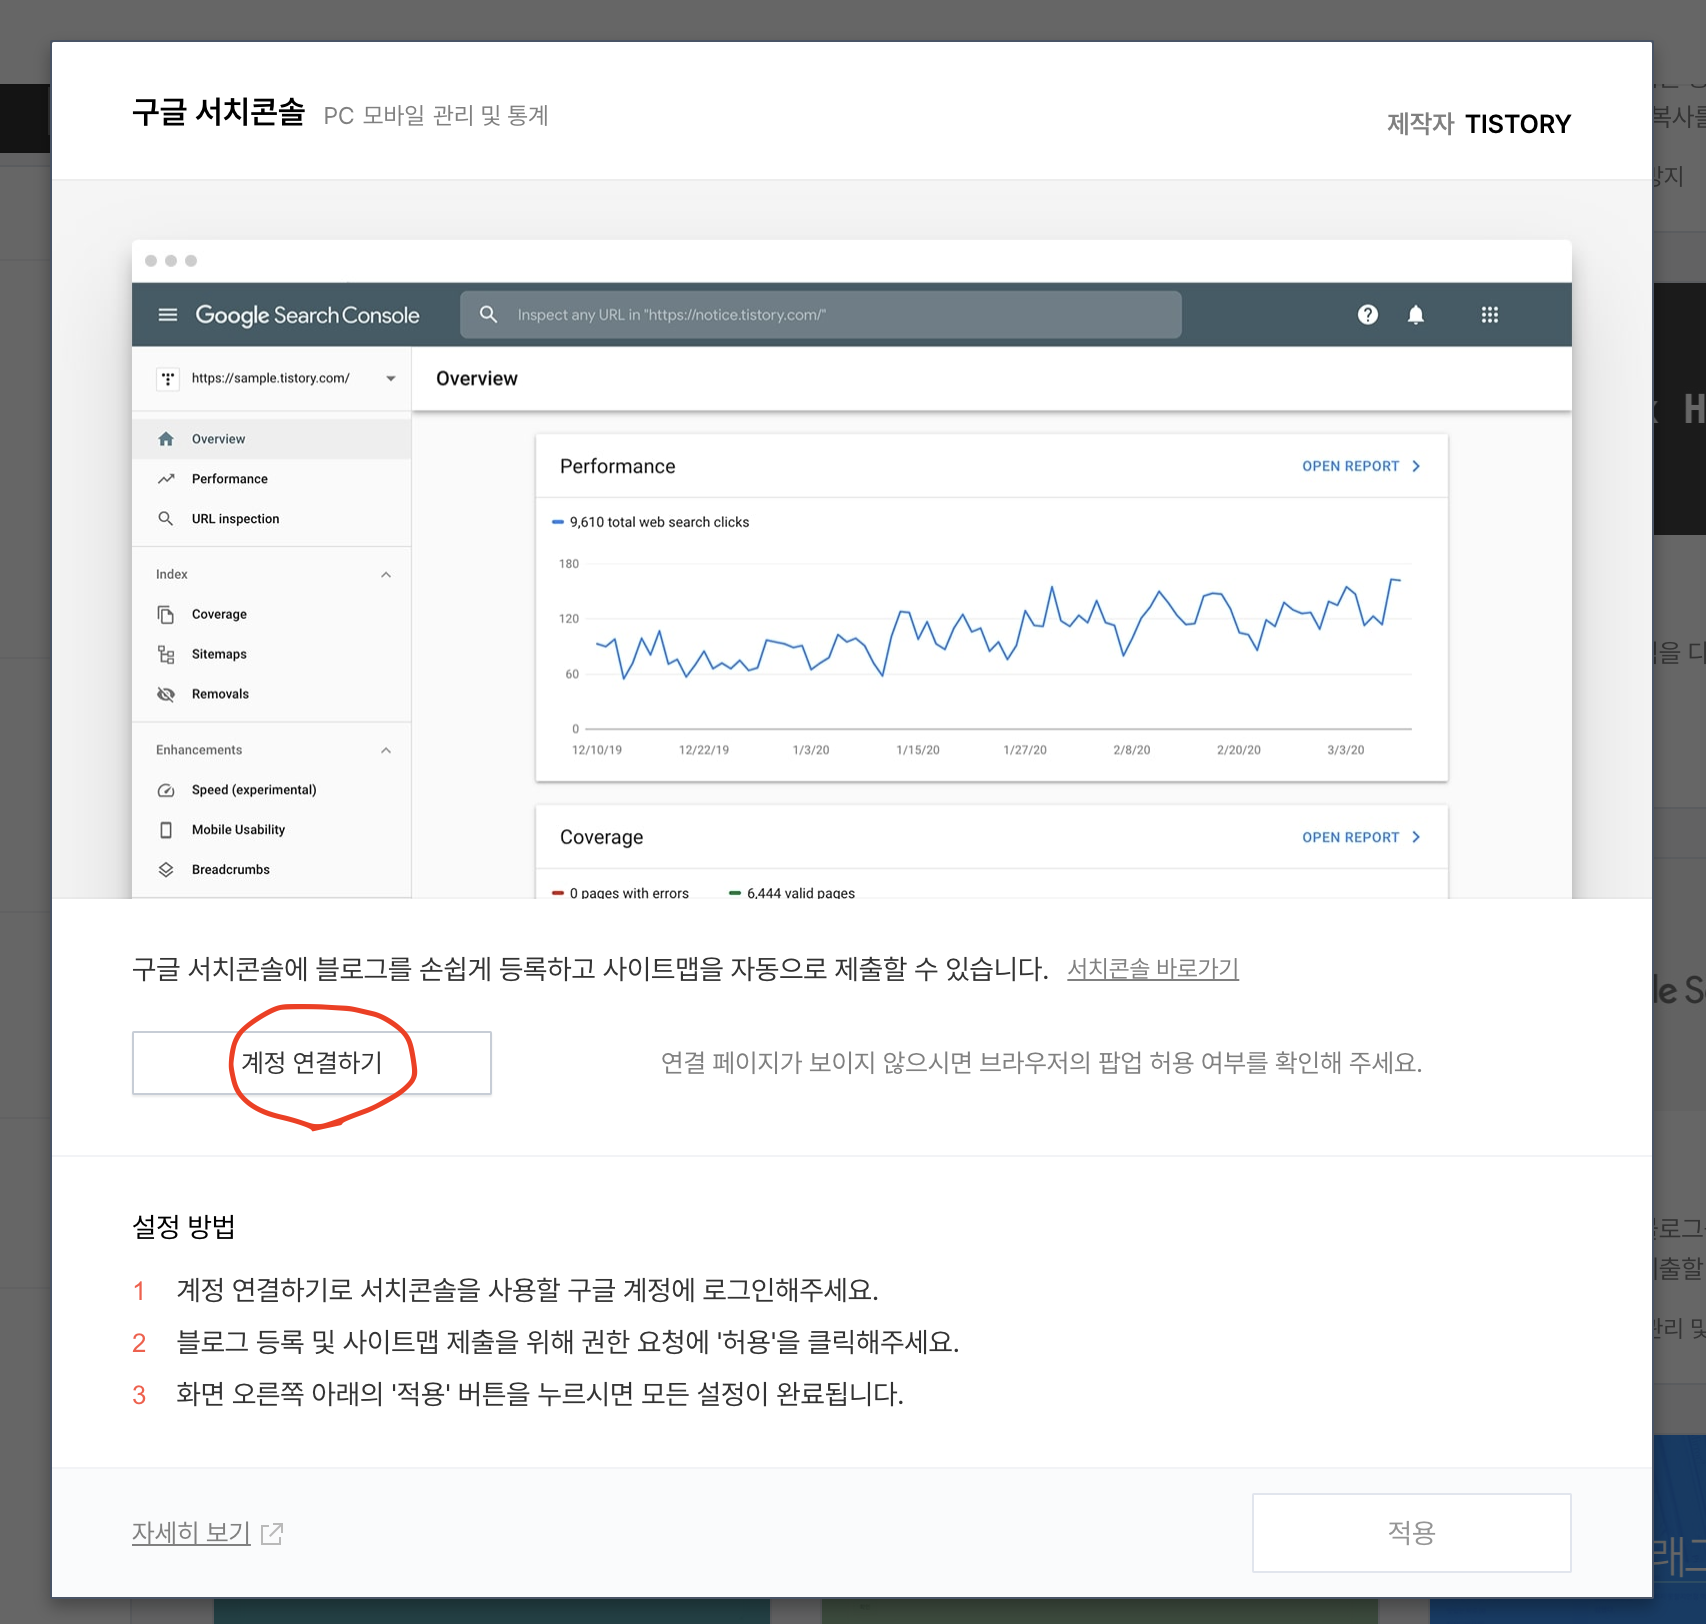
Task: Open the 서치콘솔 바로가기 link
Action: pyautogui.click(x=1153, y=968)
